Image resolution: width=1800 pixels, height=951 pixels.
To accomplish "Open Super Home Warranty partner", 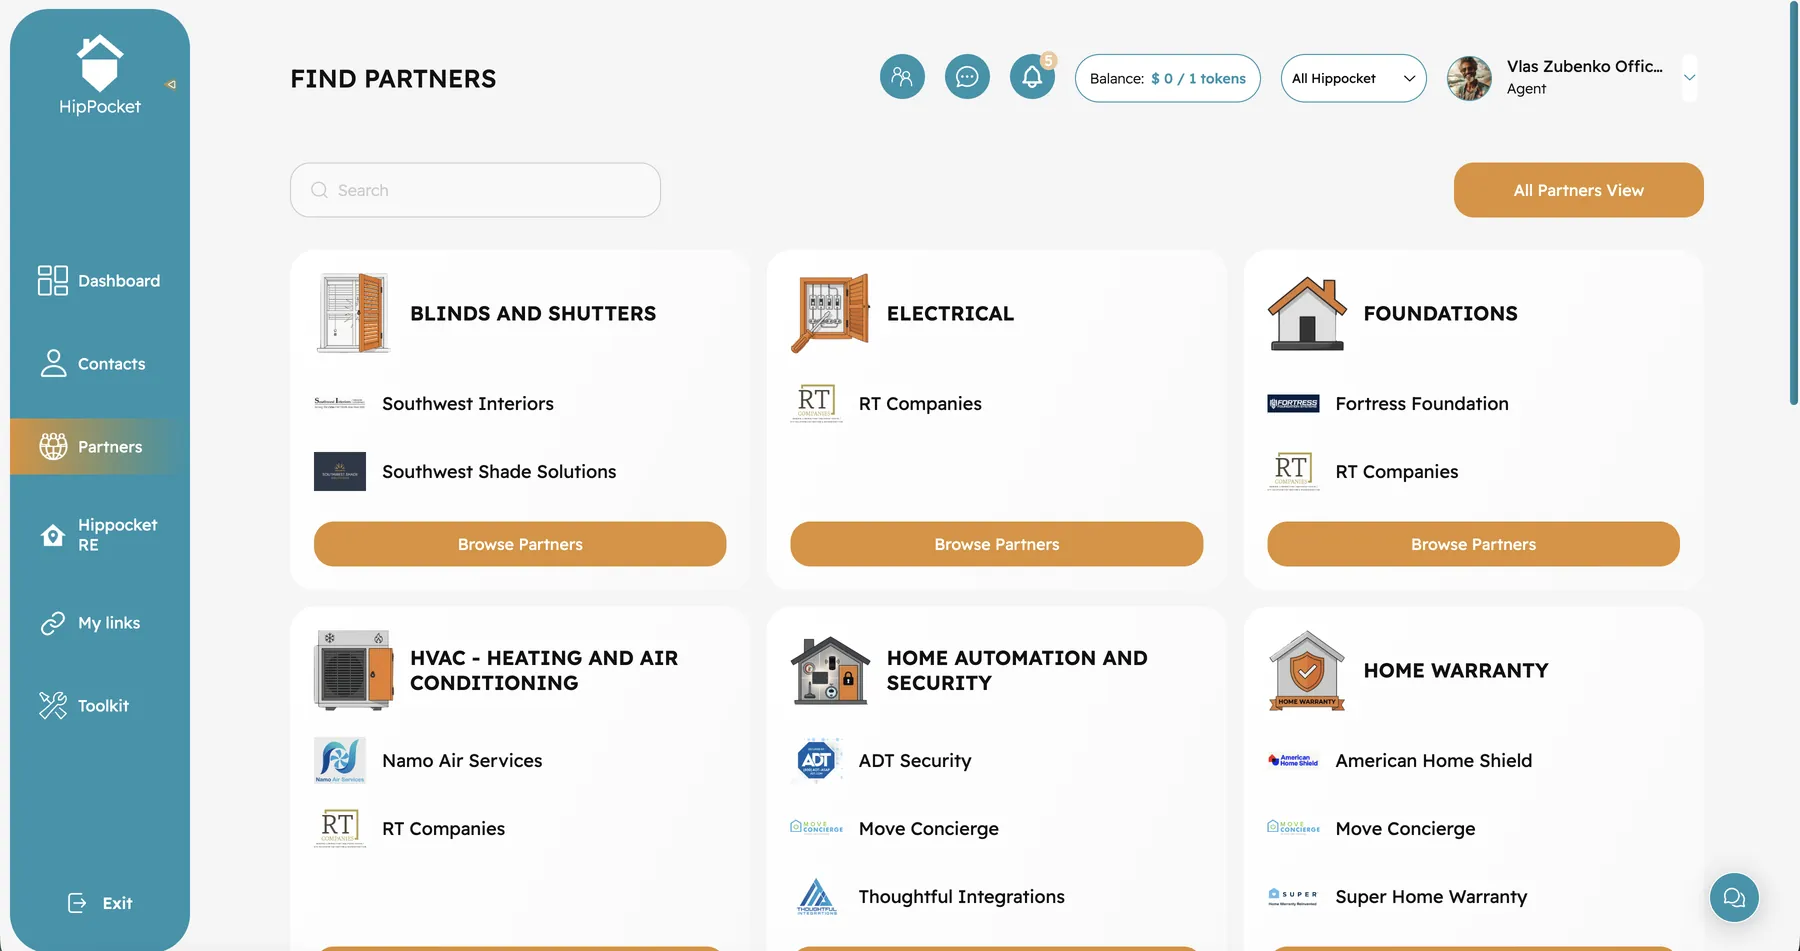I will pos(1431,897).
